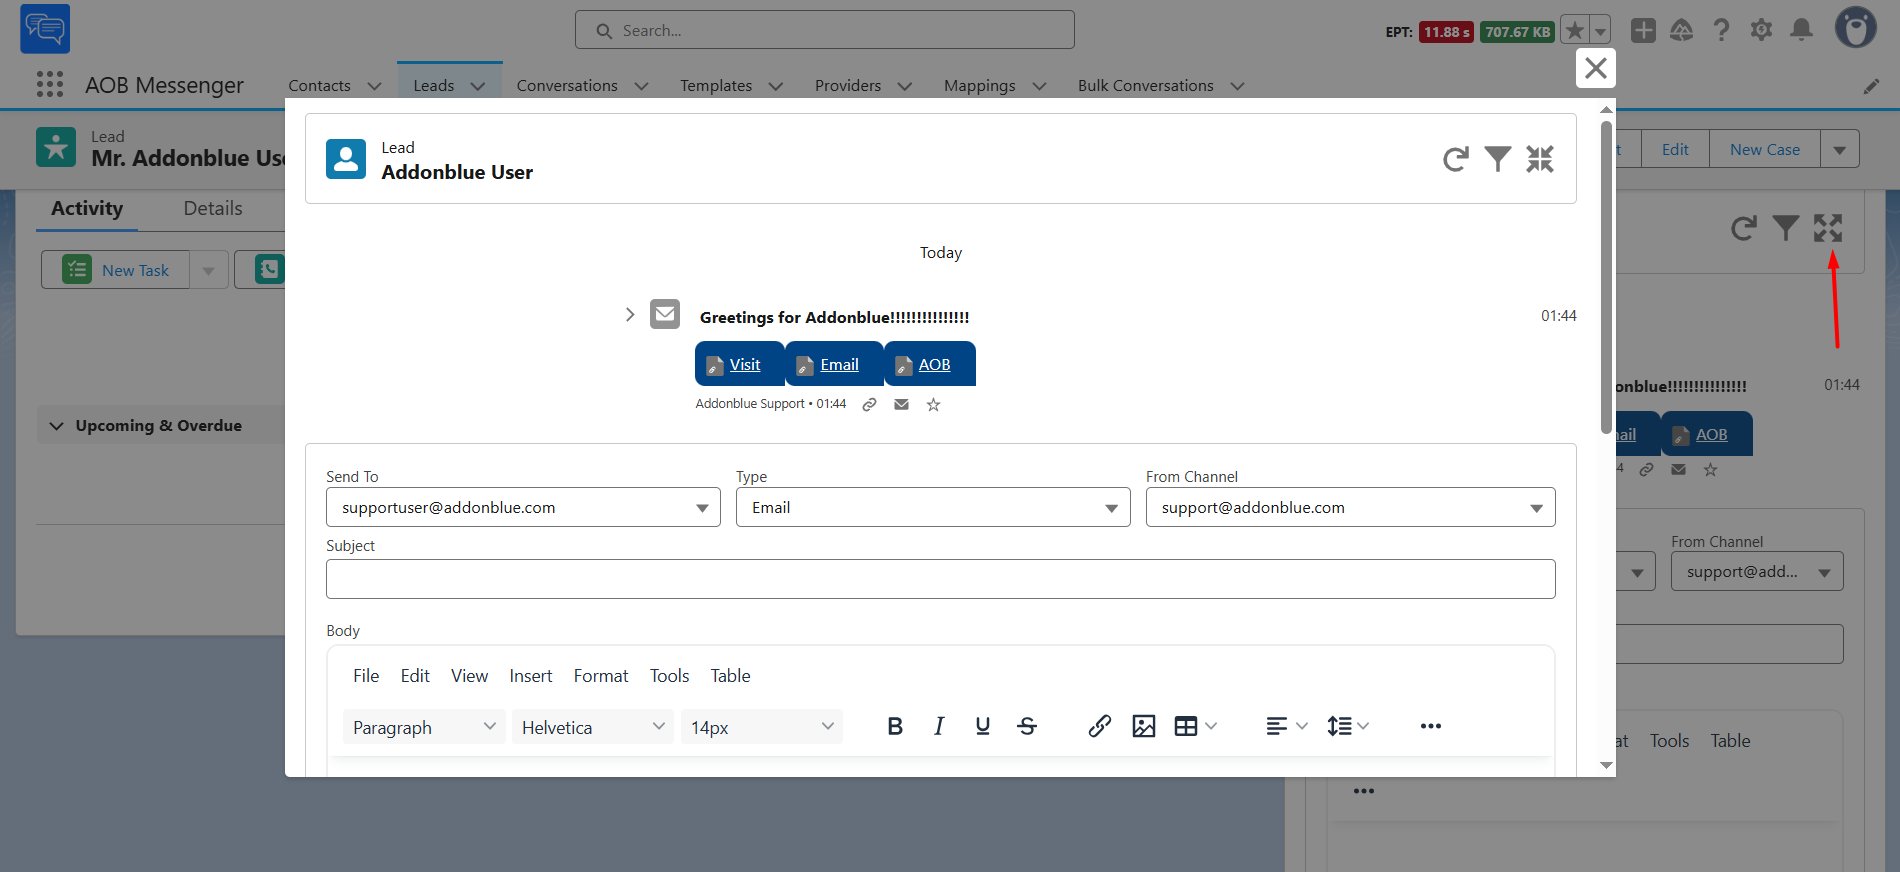The image size is (1900, 872).
Task: Open the editor Table menu
Action: point(730,676)
